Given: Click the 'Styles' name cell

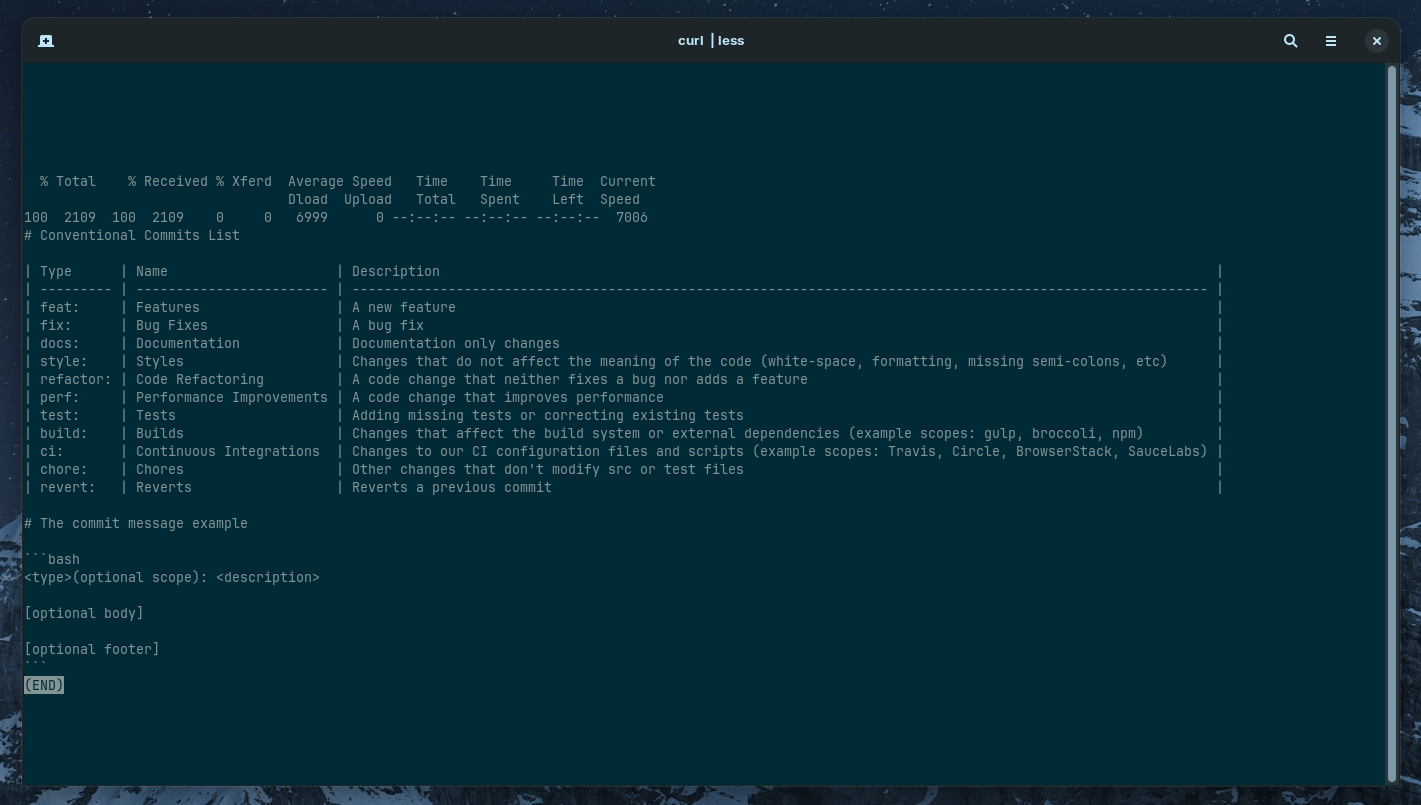Looking at the screenshot, I should (160, 362).
